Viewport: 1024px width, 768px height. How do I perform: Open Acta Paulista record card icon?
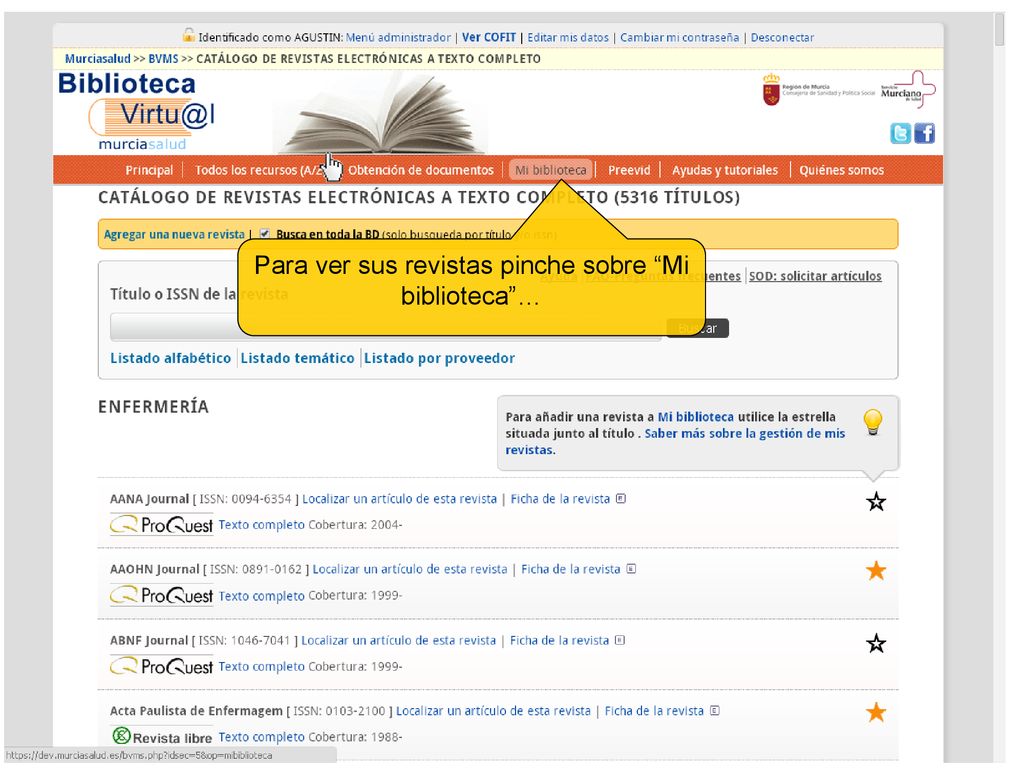[715, 711]
